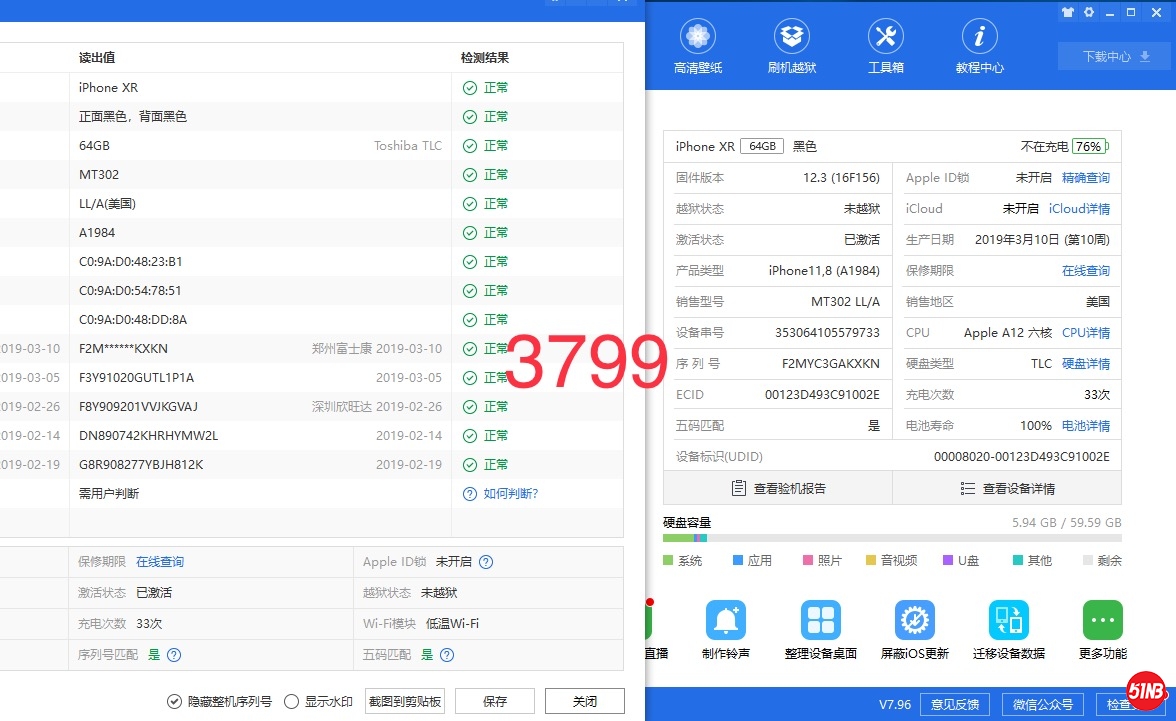This screenshot has height=721, width=1176.
Task: Click the 截图到剪贴板 button
Action: (405, 702)
